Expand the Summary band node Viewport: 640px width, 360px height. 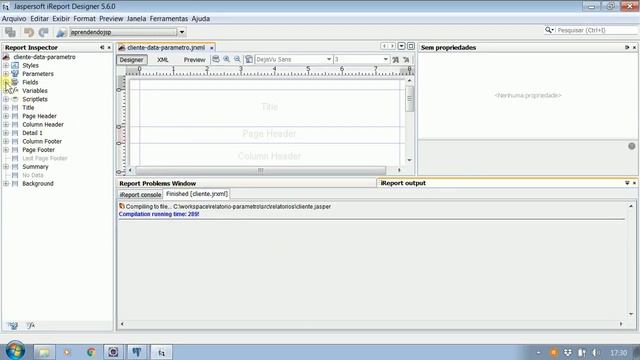(x=6, y=167)
